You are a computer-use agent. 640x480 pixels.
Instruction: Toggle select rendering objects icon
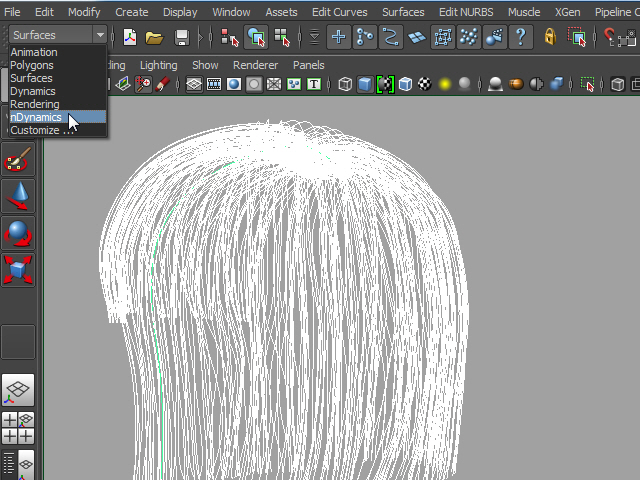click(x=495, y=37)
